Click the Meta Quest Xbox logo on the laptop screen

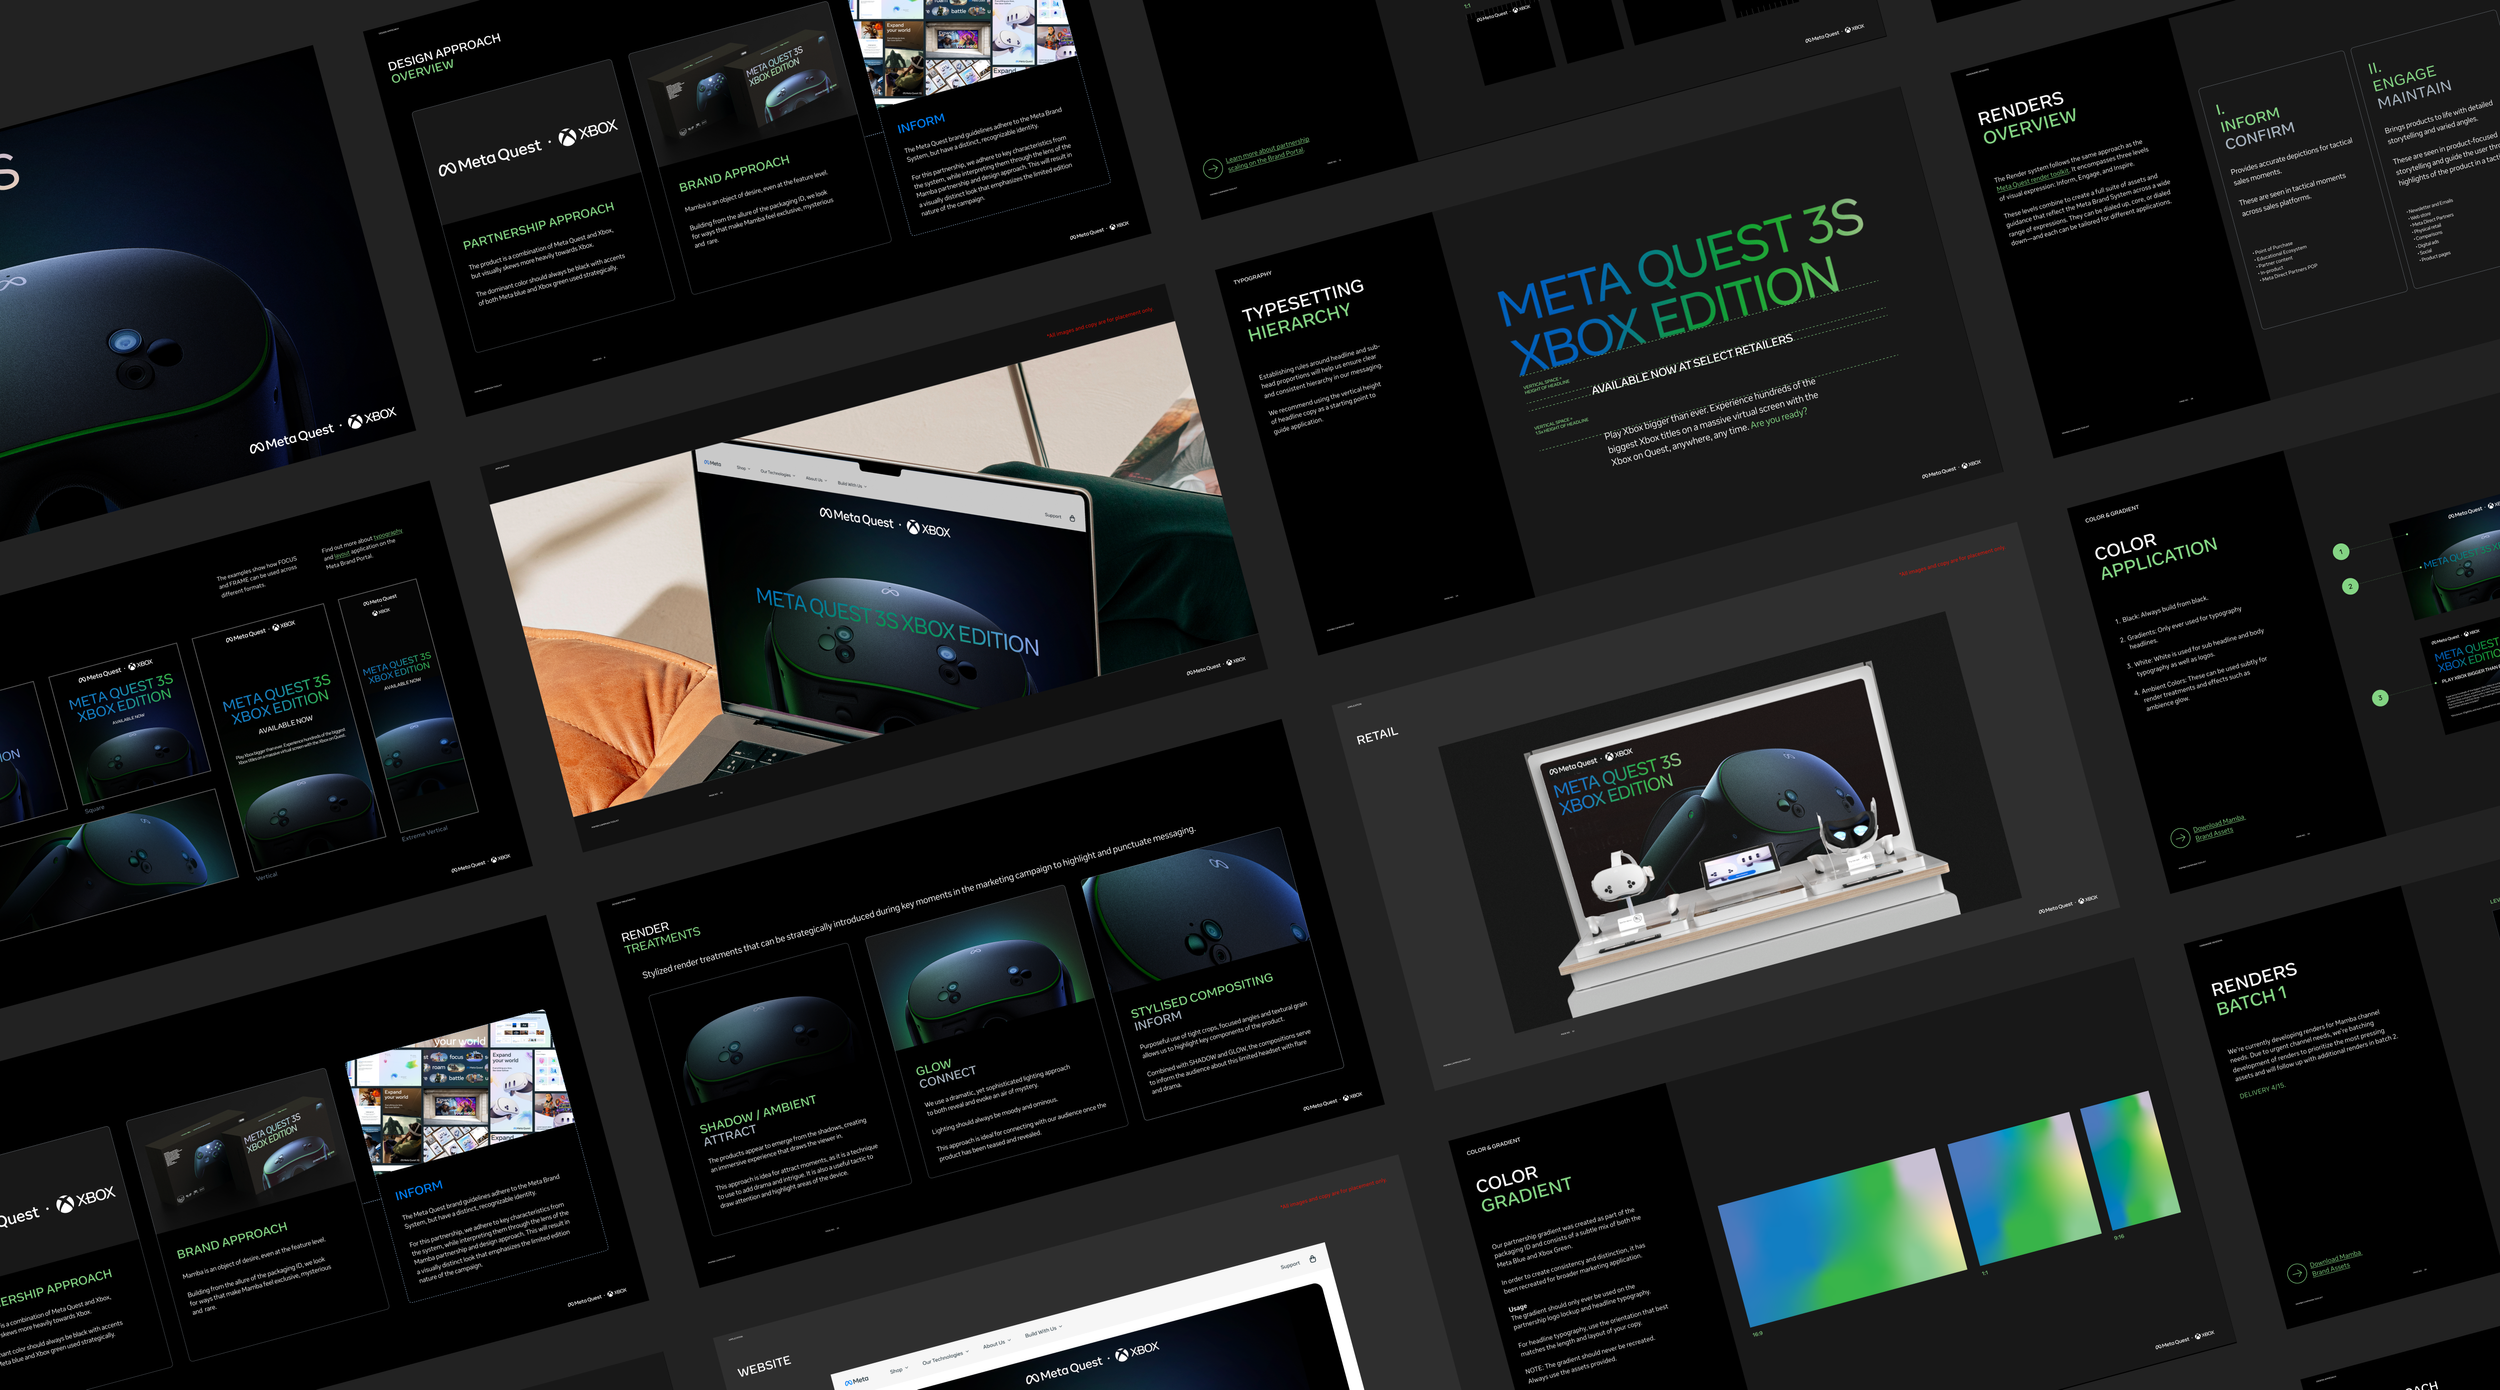point(885,522)
